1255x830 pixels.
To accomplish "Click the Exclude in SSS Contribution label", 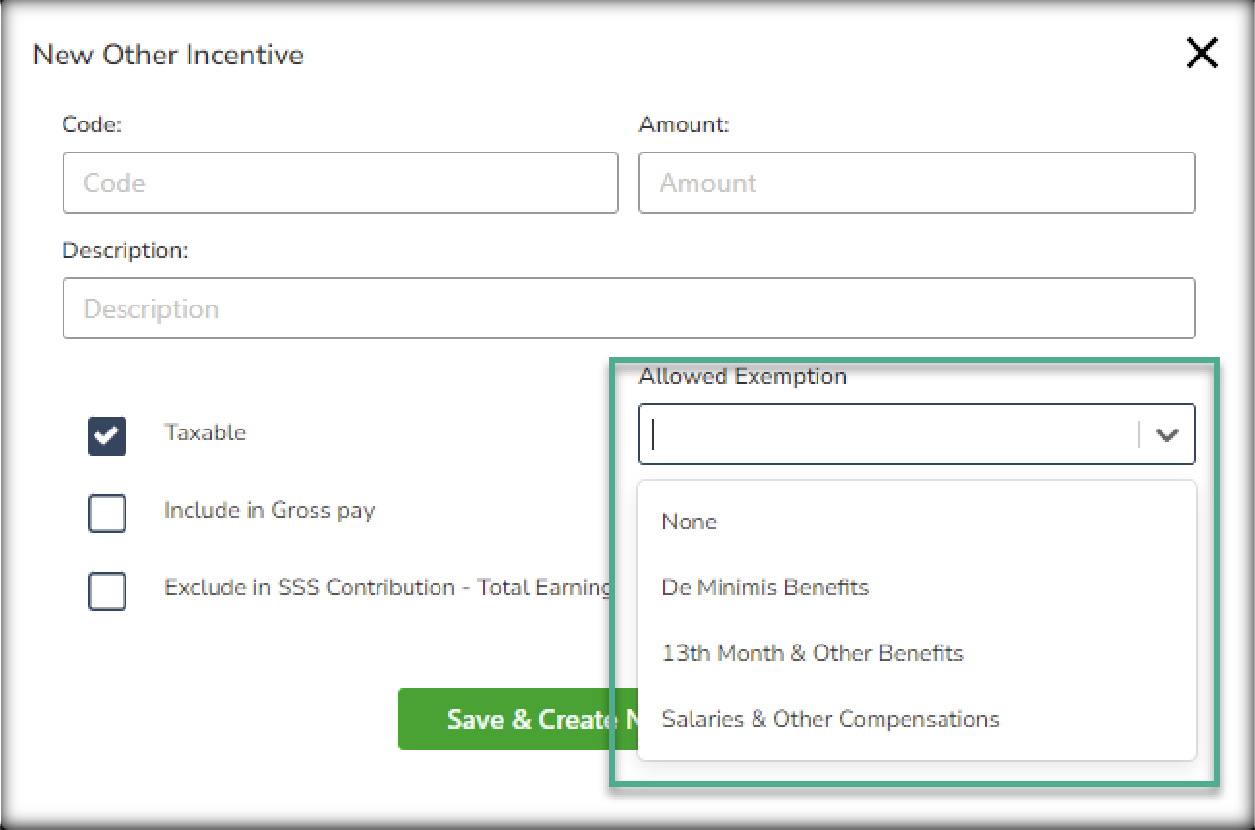I will (387, 588).
